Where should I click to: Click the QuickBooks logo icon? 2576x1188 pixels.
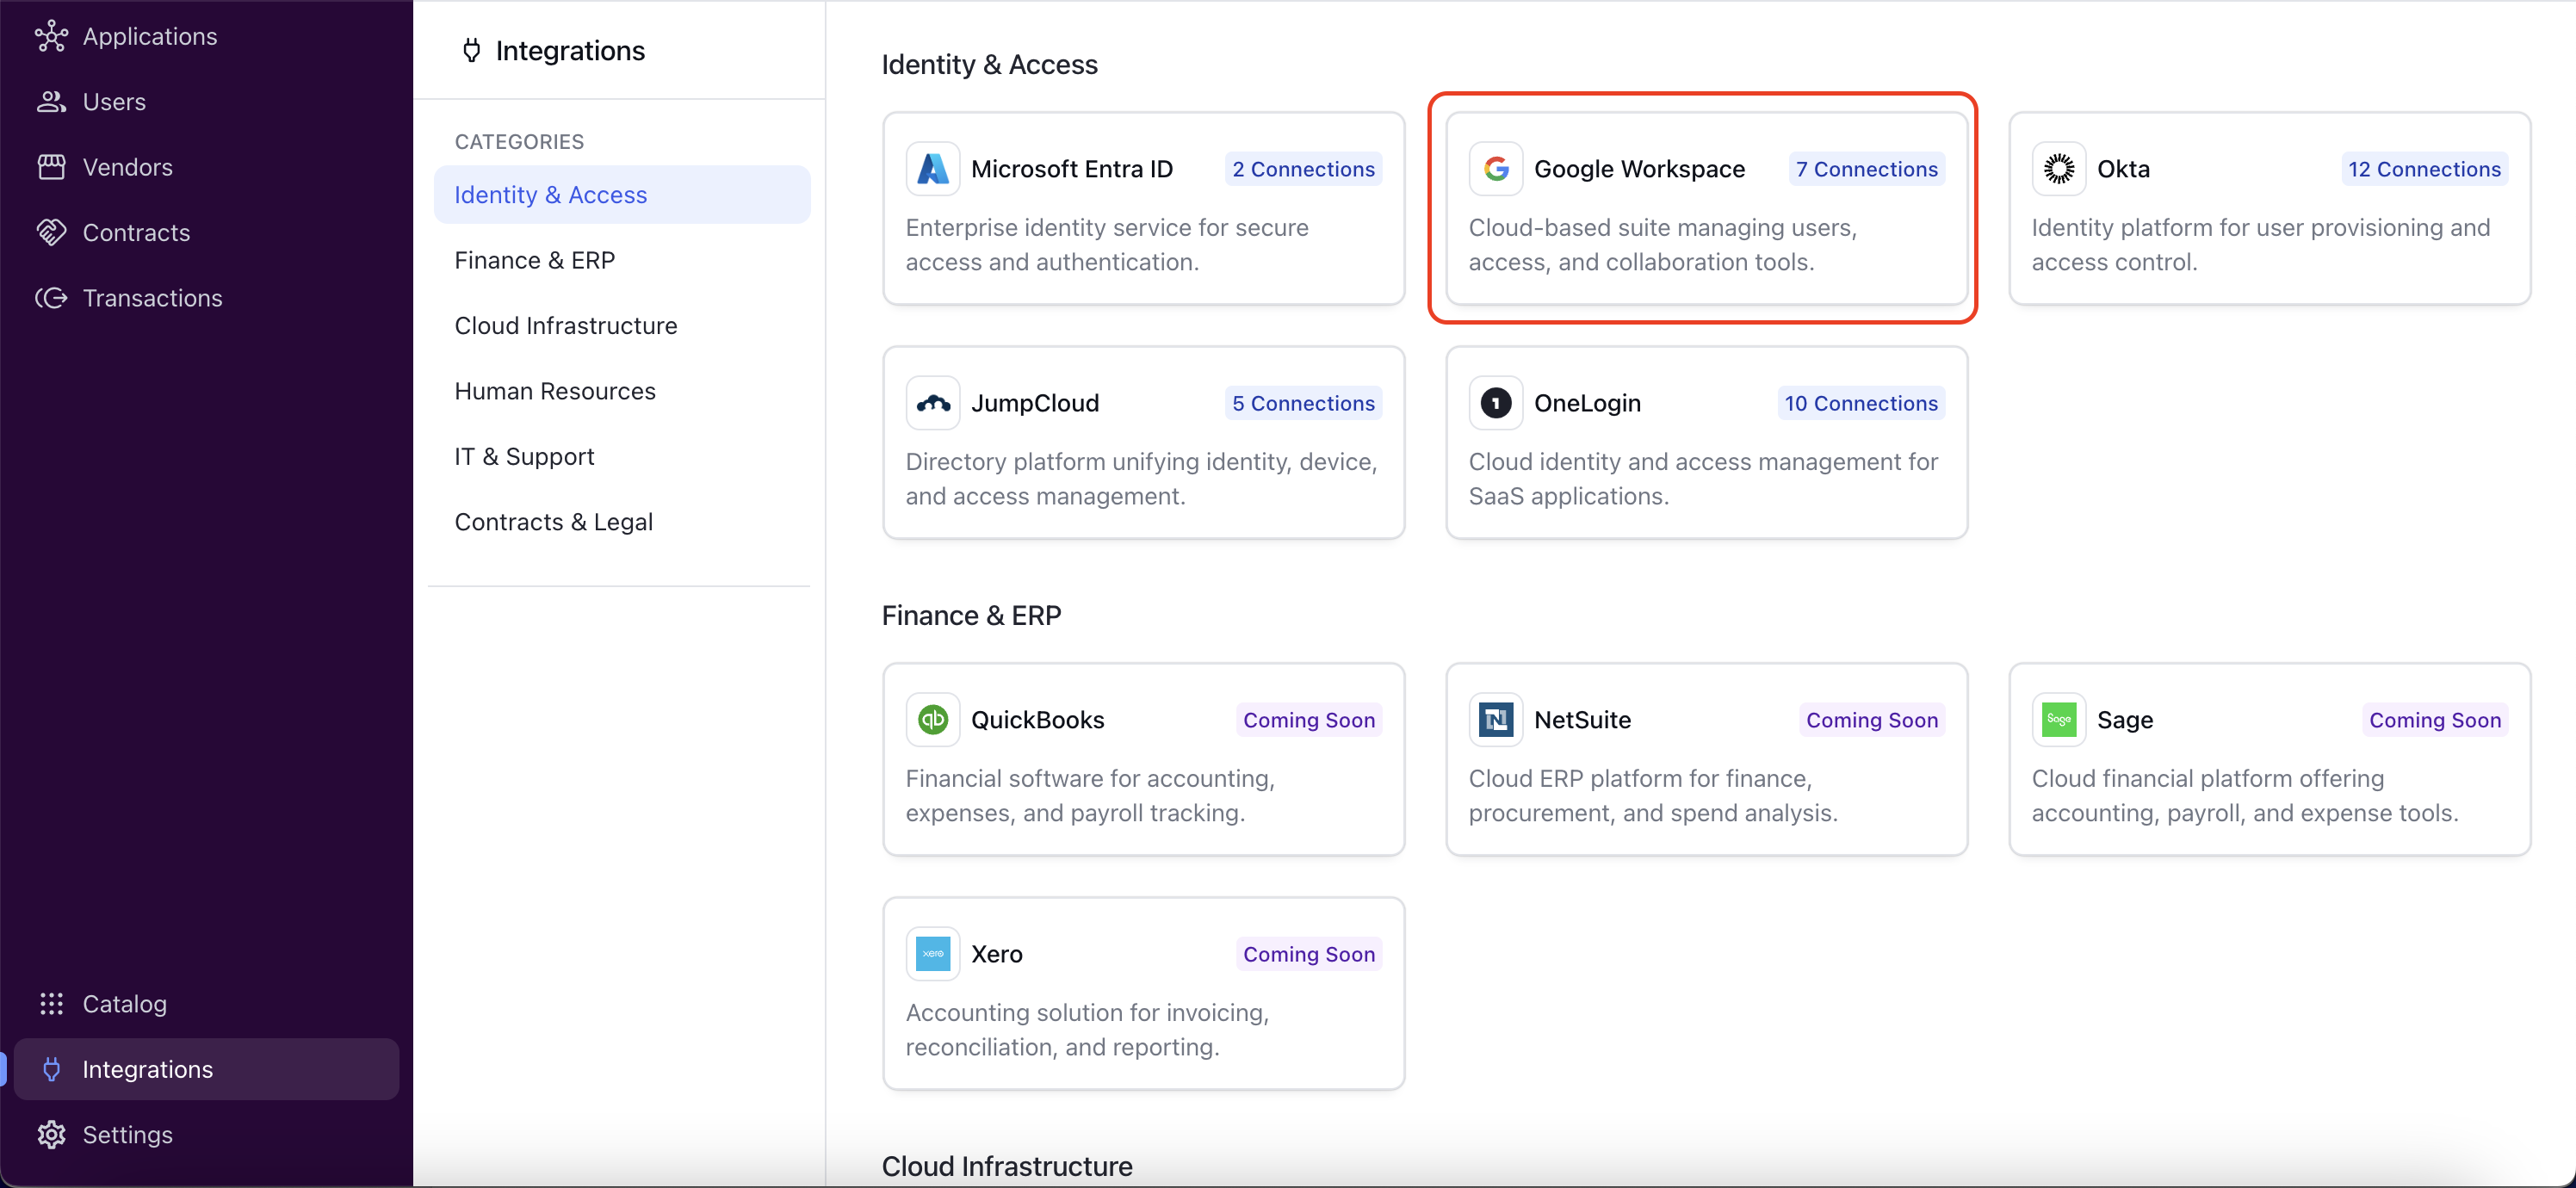pyautogui.click(x=932, y=720)
